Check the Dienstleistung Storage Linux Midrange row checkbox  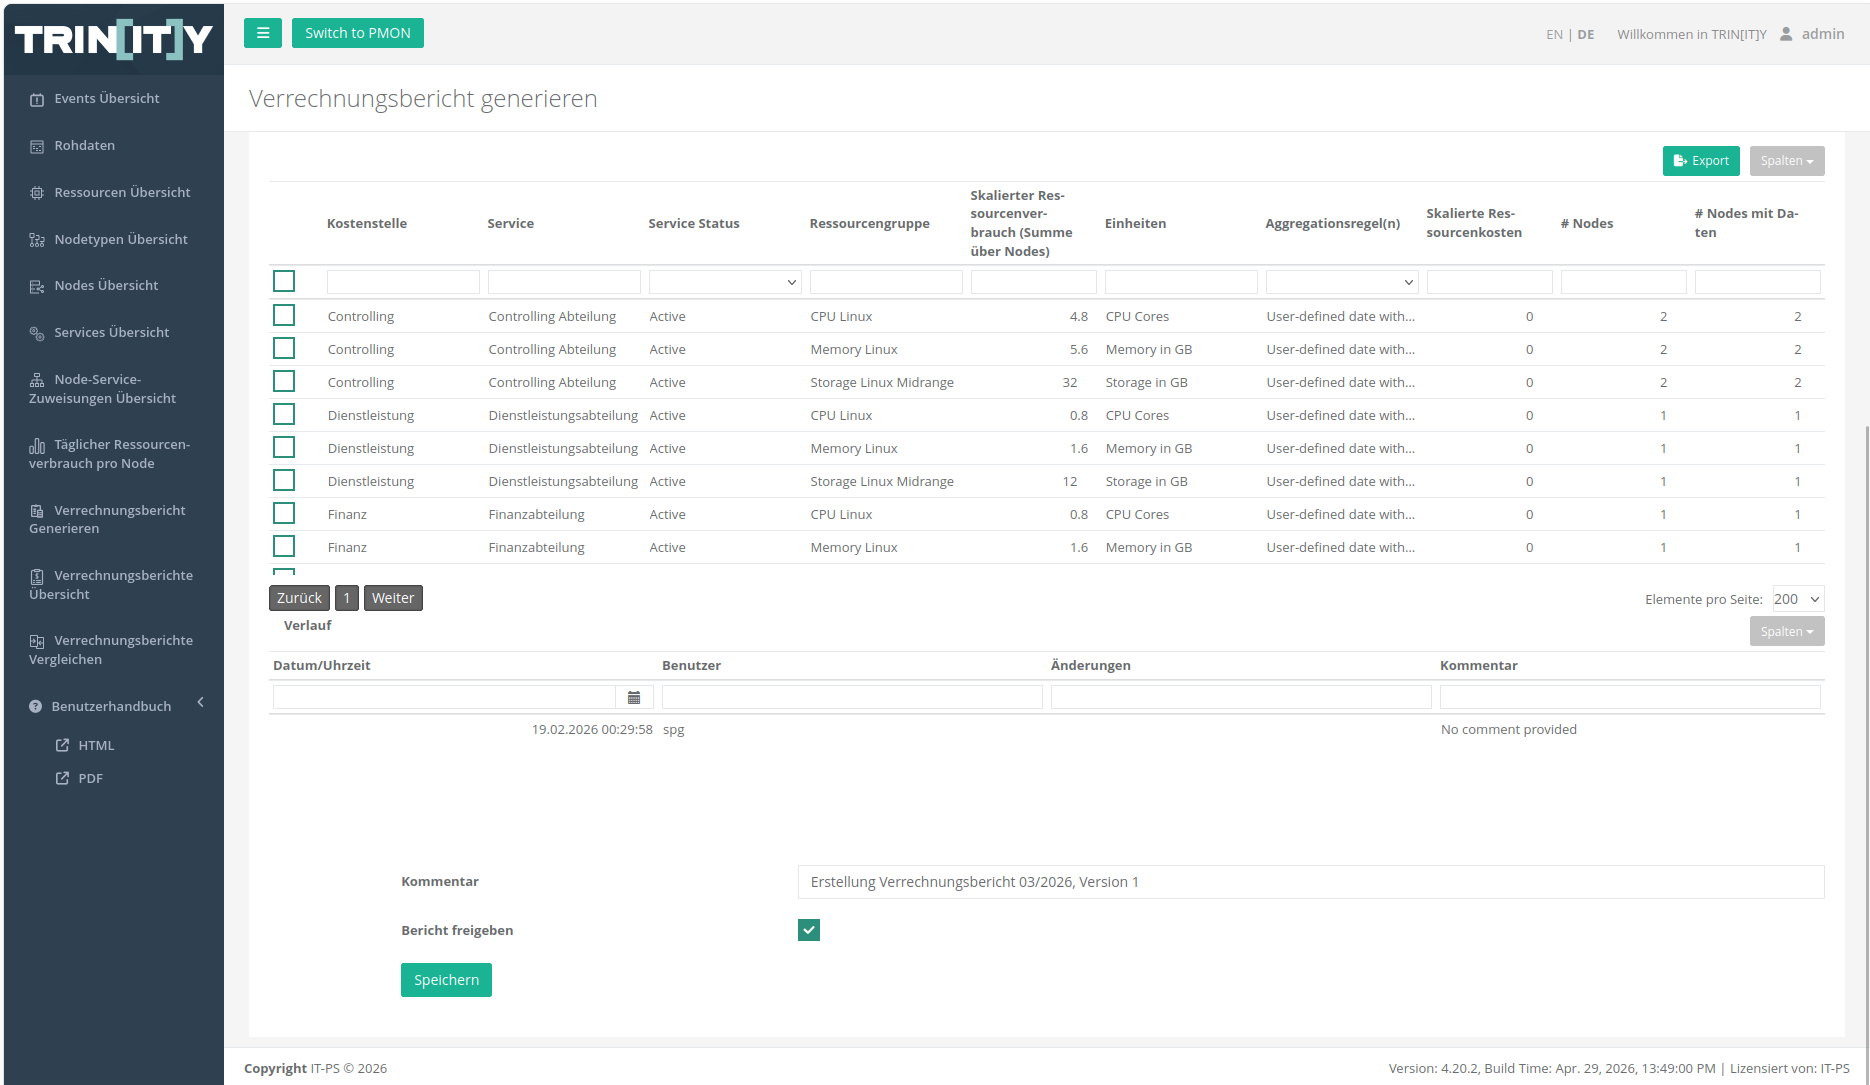[284, 480]
